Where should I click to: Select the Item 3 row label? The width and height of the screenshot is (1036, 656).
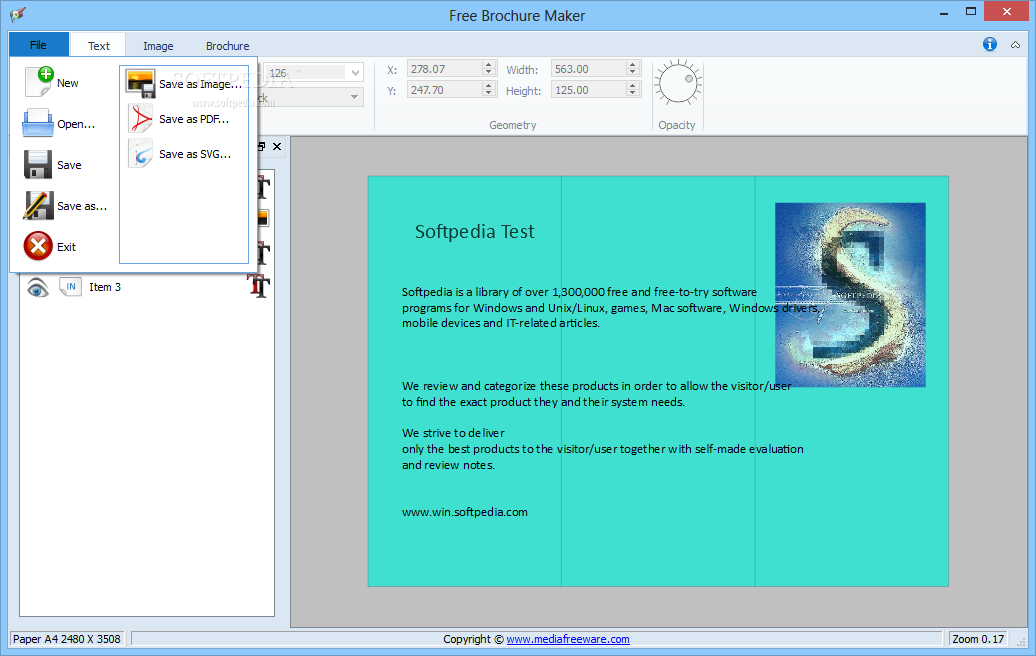click(x=105, y=287)
